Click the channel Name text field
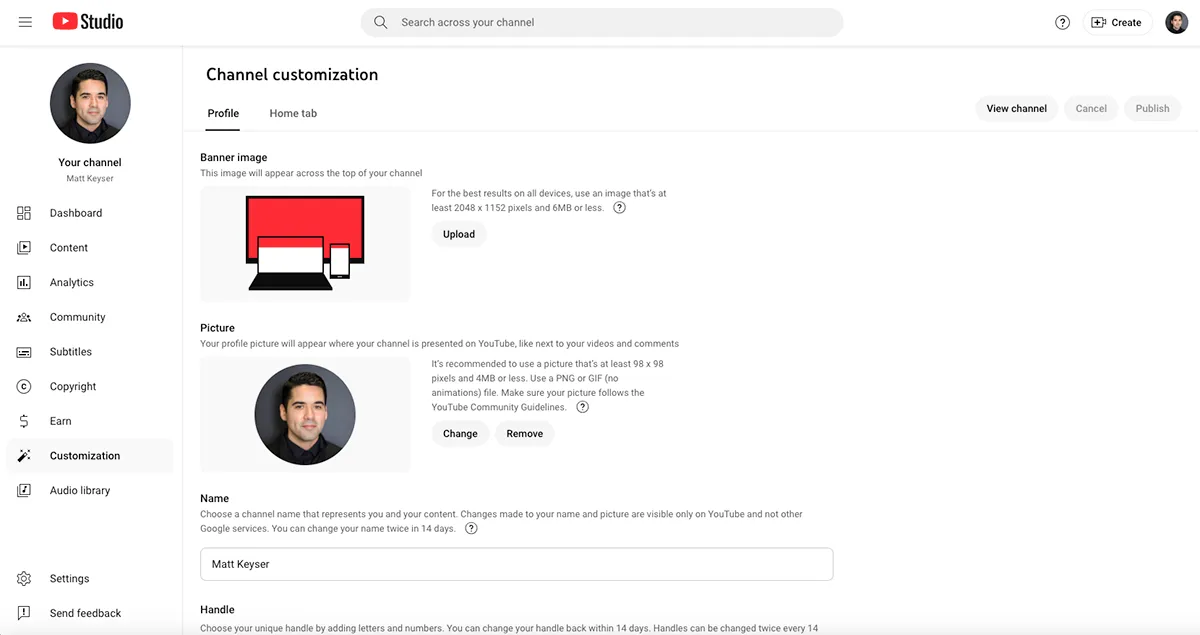The height and width of the screenshot is (635, 1200). (x=516, y=564)
